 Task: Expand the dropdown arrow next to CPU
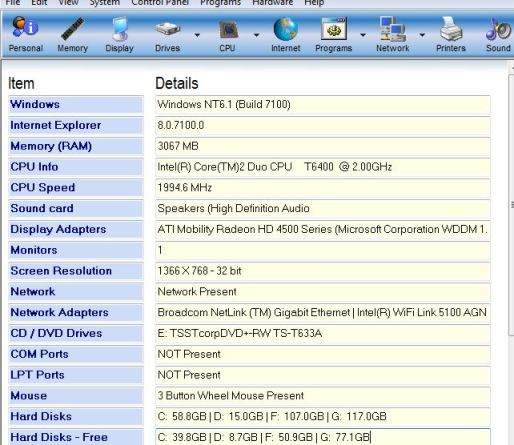pos(256,35)
